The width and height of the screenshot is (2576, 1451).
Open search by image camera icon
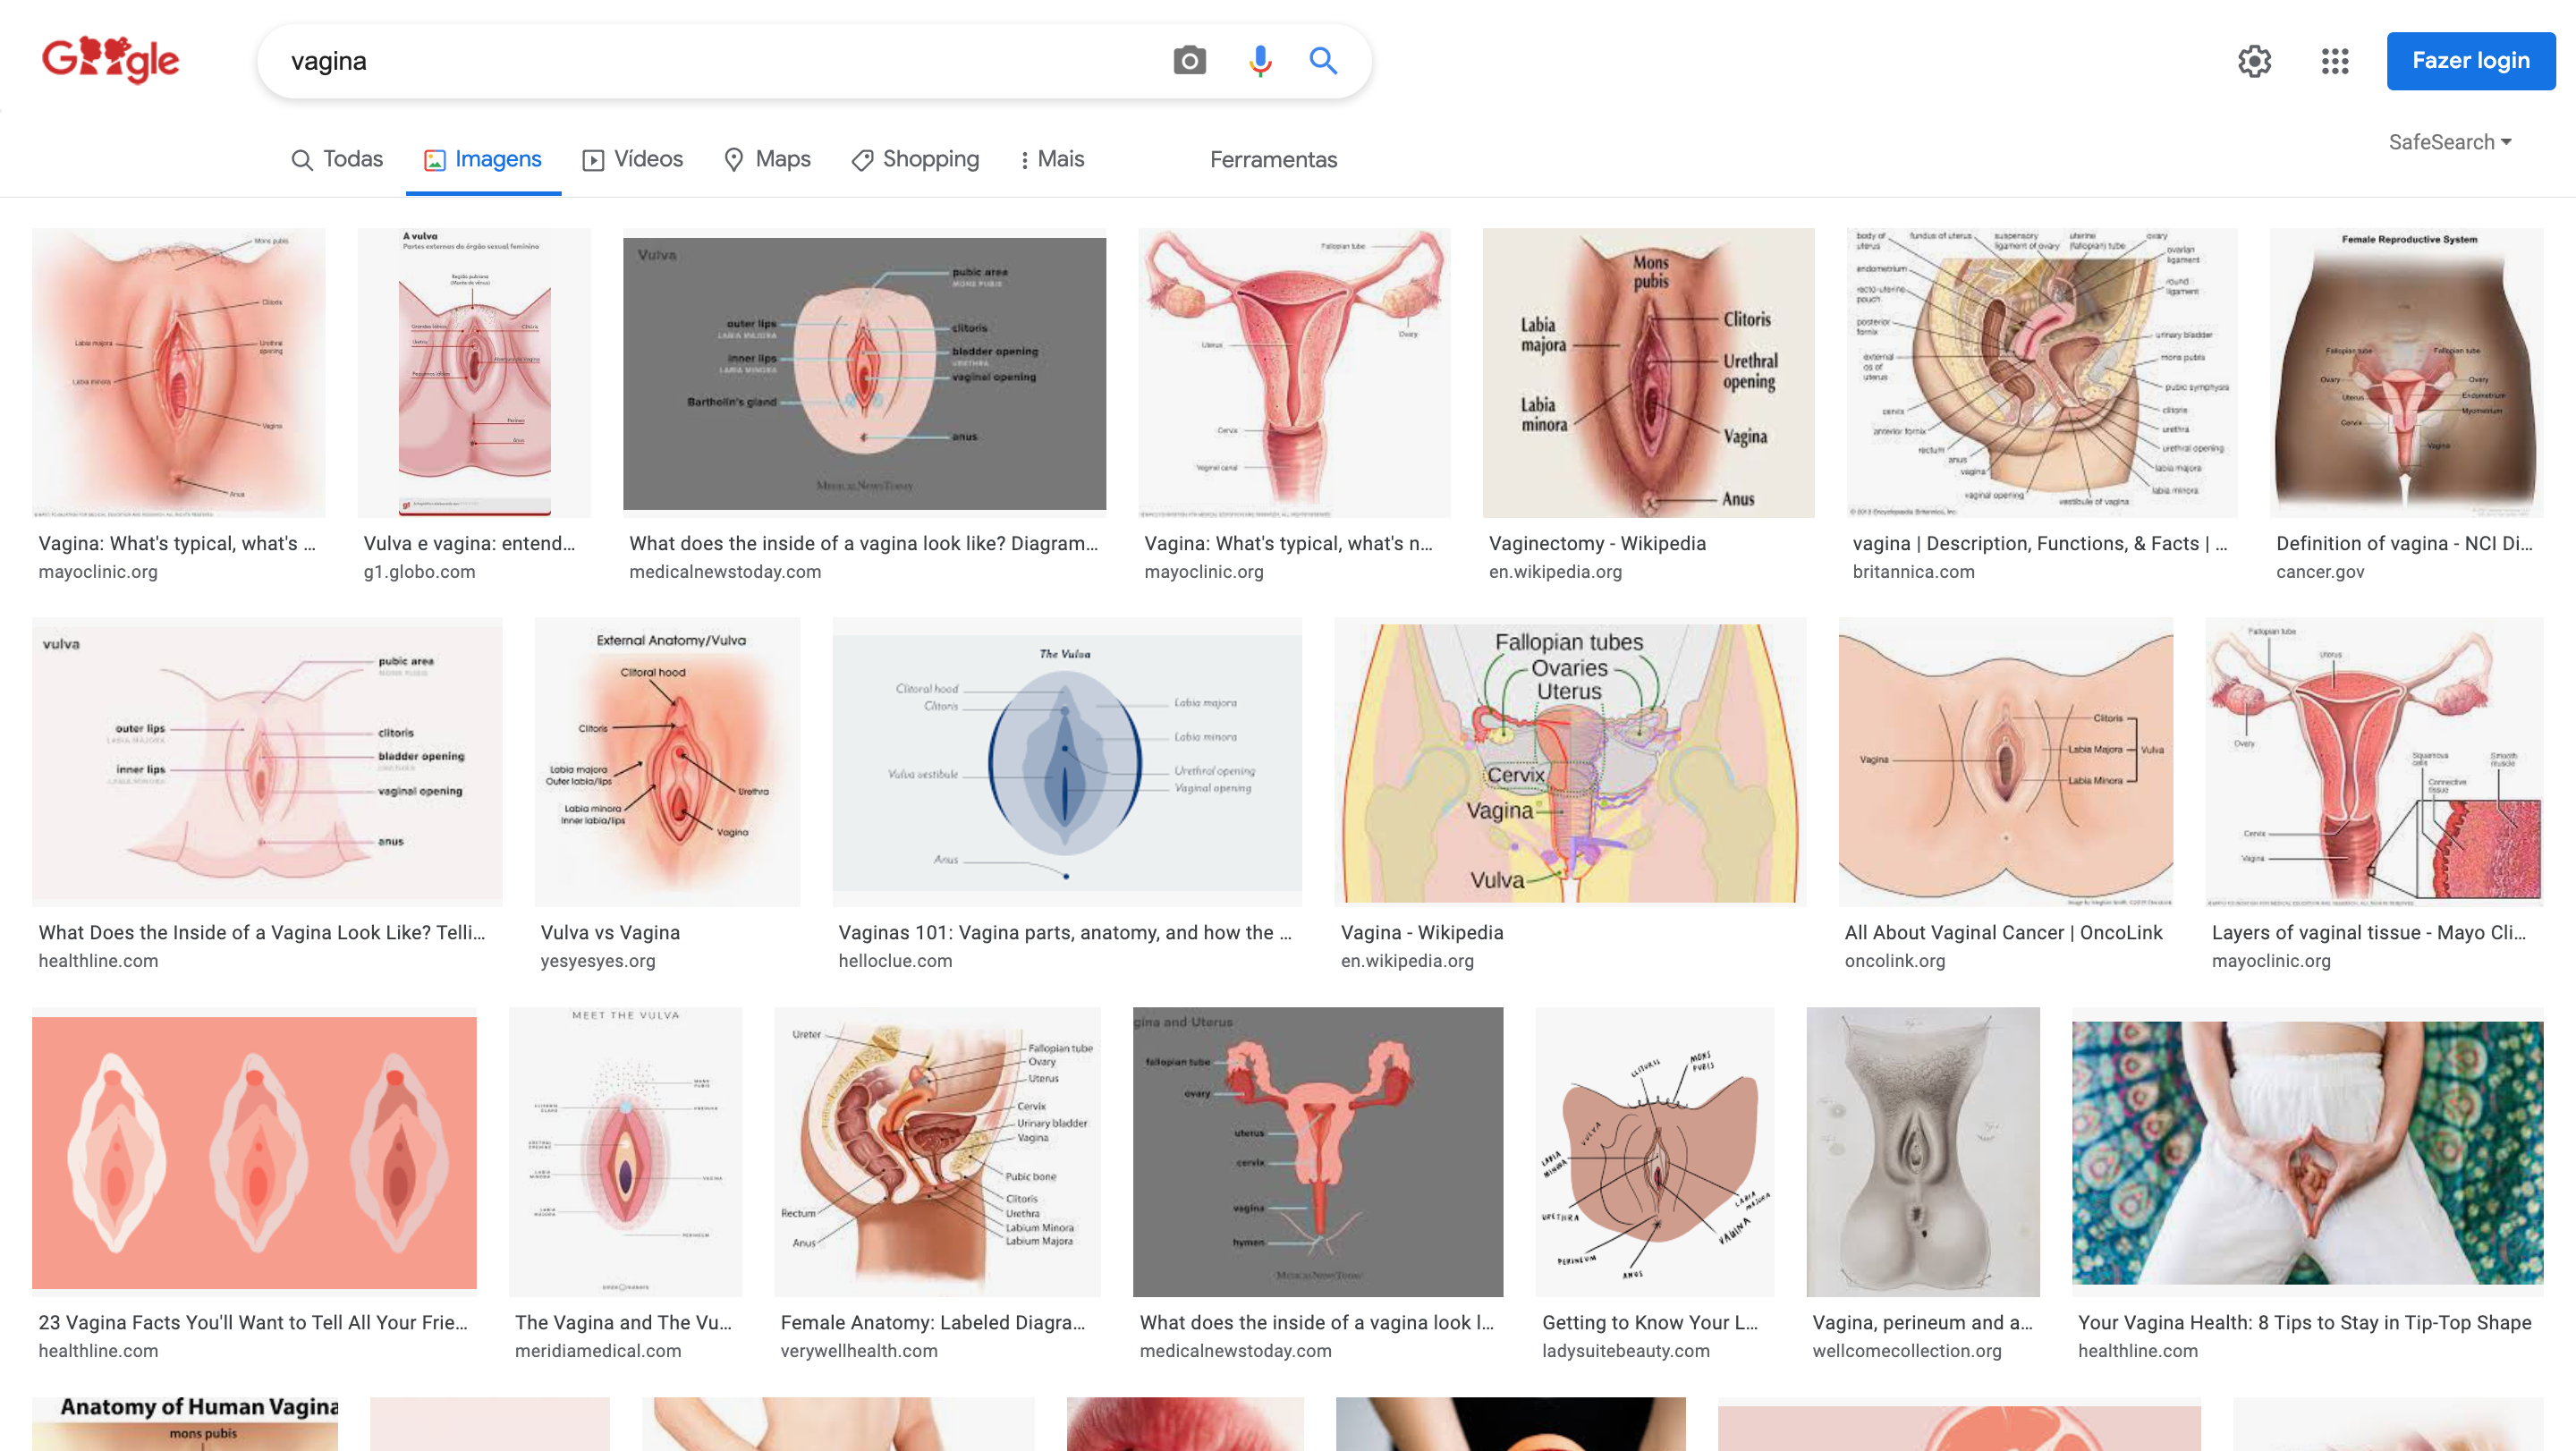pyautogui.click(x=1189, y=61)
